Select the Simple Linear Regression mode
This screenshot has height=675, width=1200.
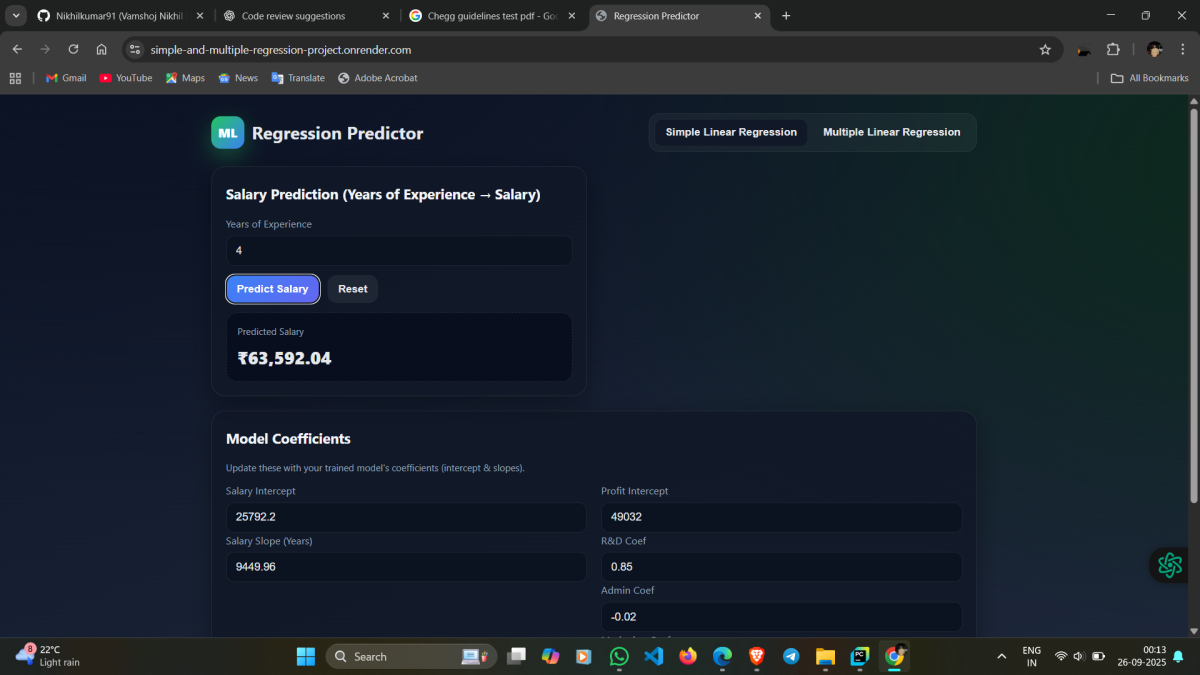pos(731,132)
